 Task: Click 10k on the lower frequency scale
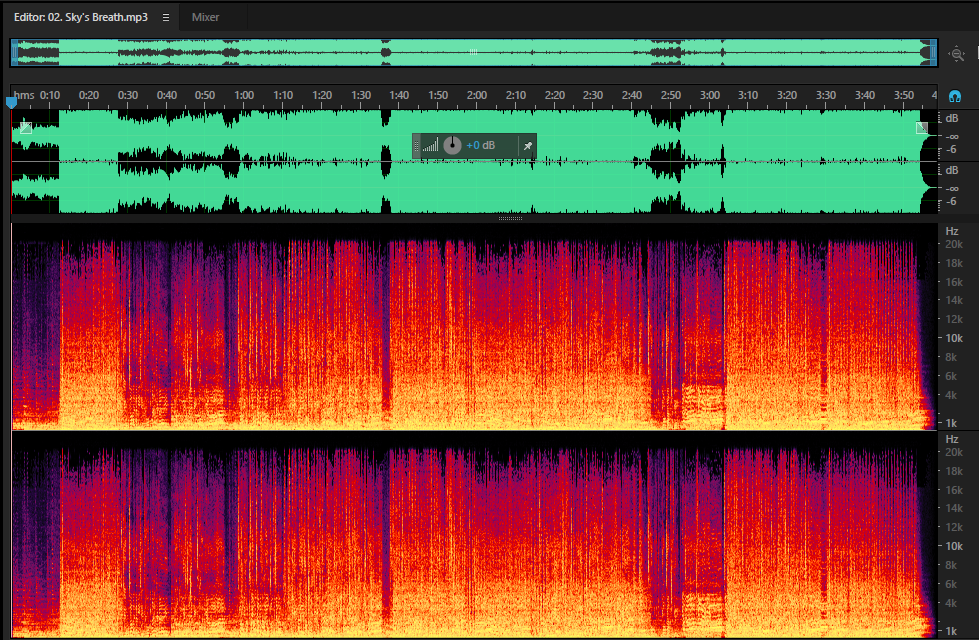pos(954,546)
